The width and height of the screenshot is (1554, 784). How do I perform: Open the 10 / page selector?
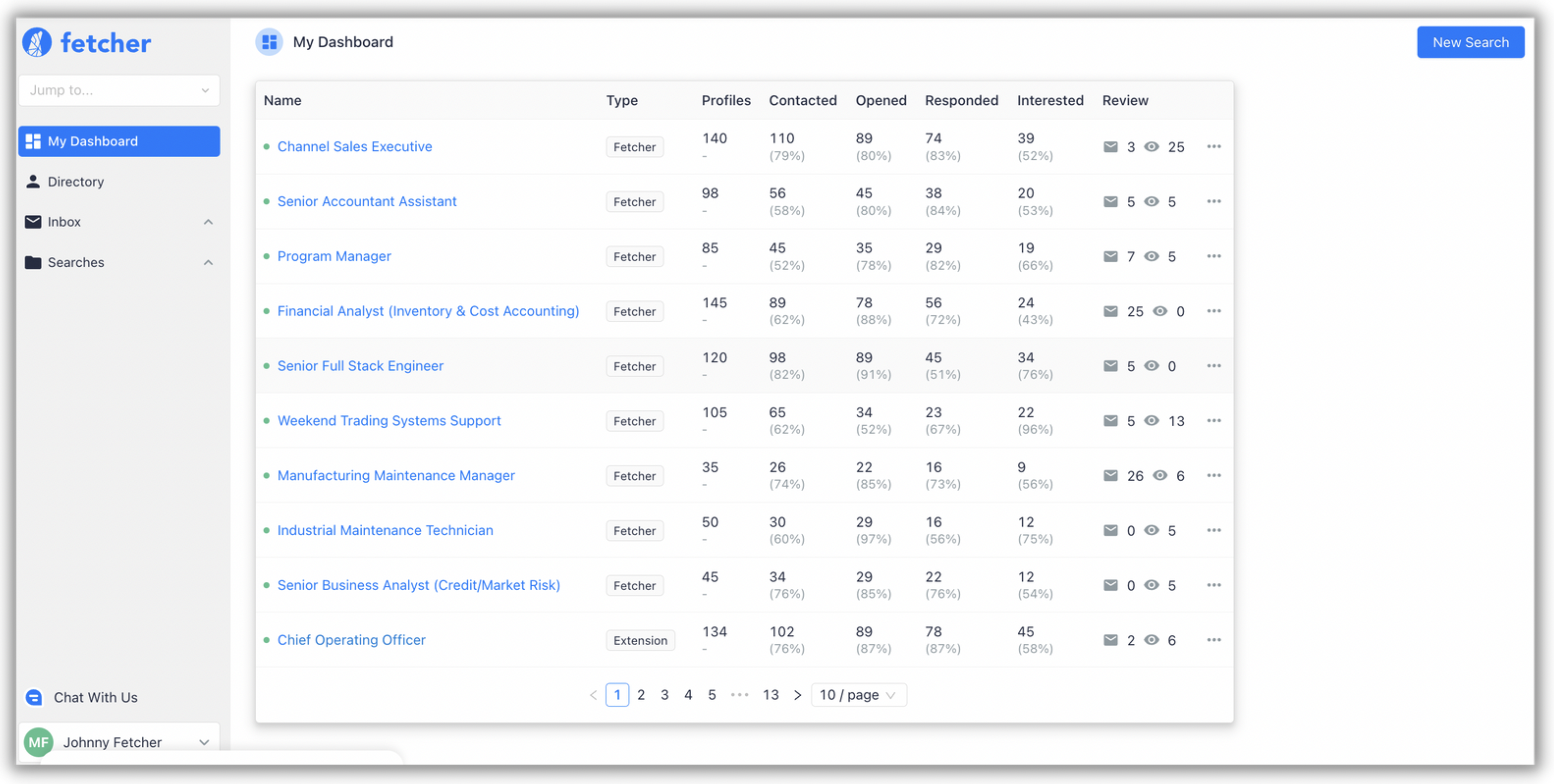pyautogui.click(x=858, y=694)
